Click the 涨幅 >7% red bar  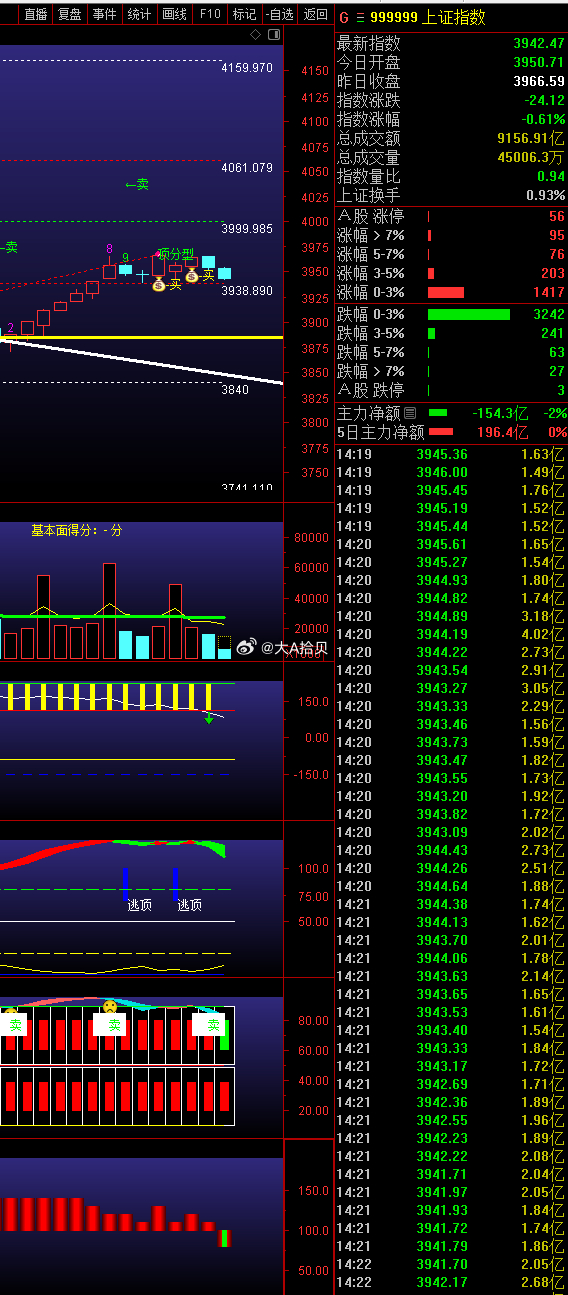430,236
